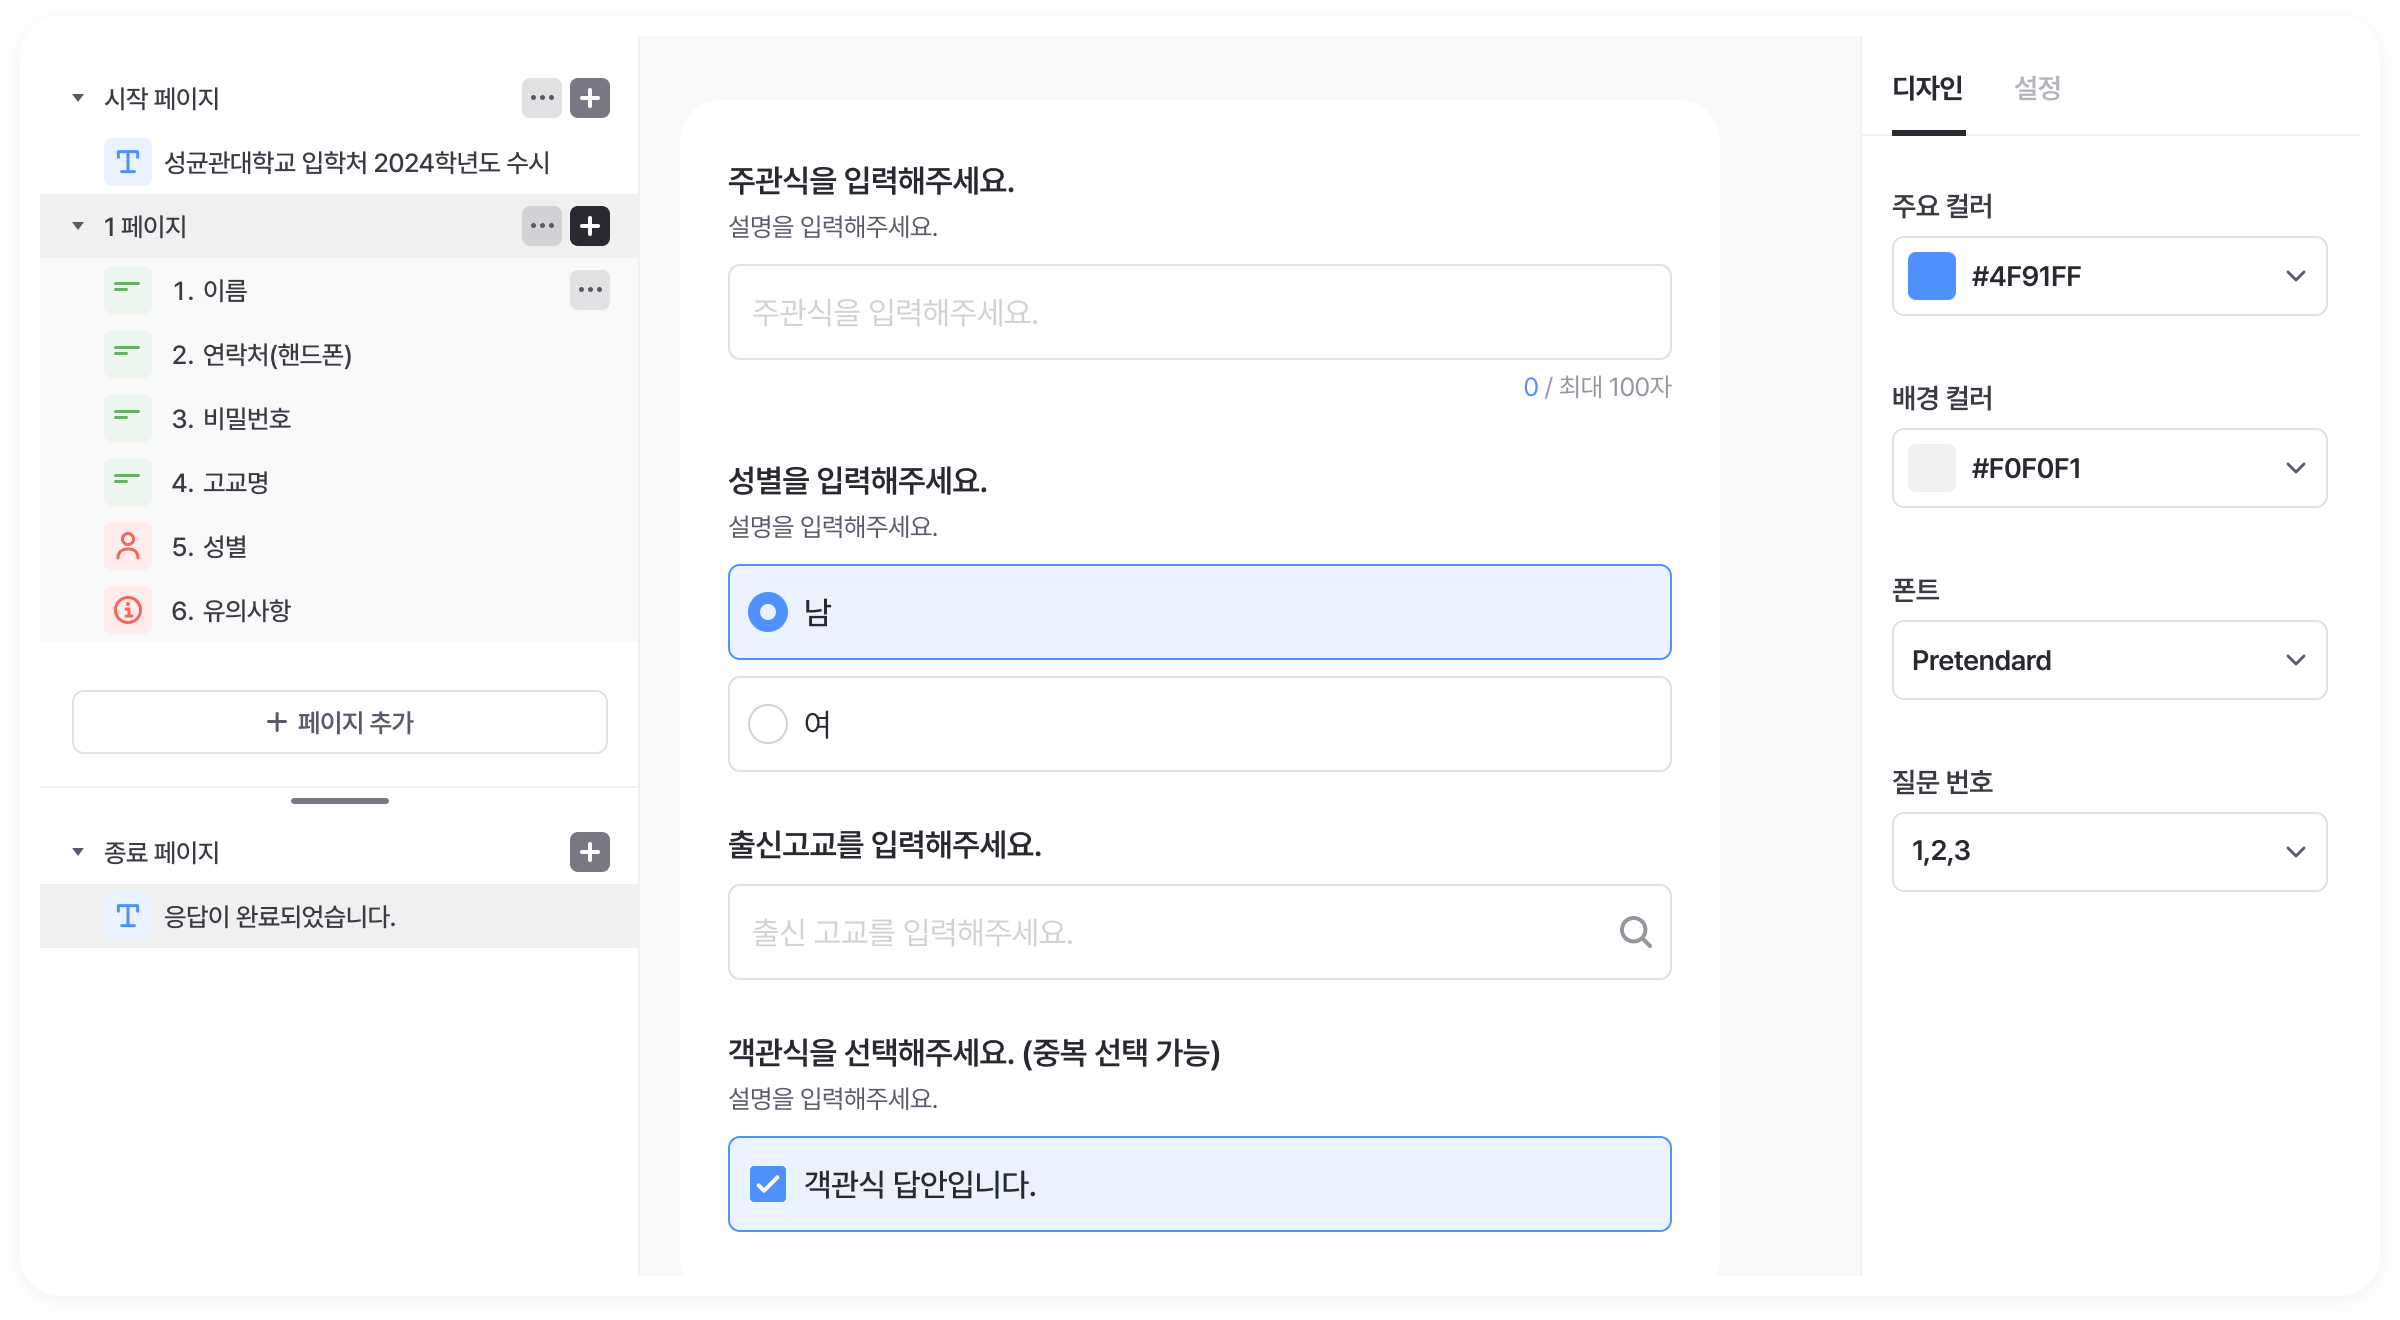This screenshot has height=1320, width=2400.
Task: Uncheck the 객관식 답안입니다 checkbox
Action: pyautogui.click(x=768, y=1184)
